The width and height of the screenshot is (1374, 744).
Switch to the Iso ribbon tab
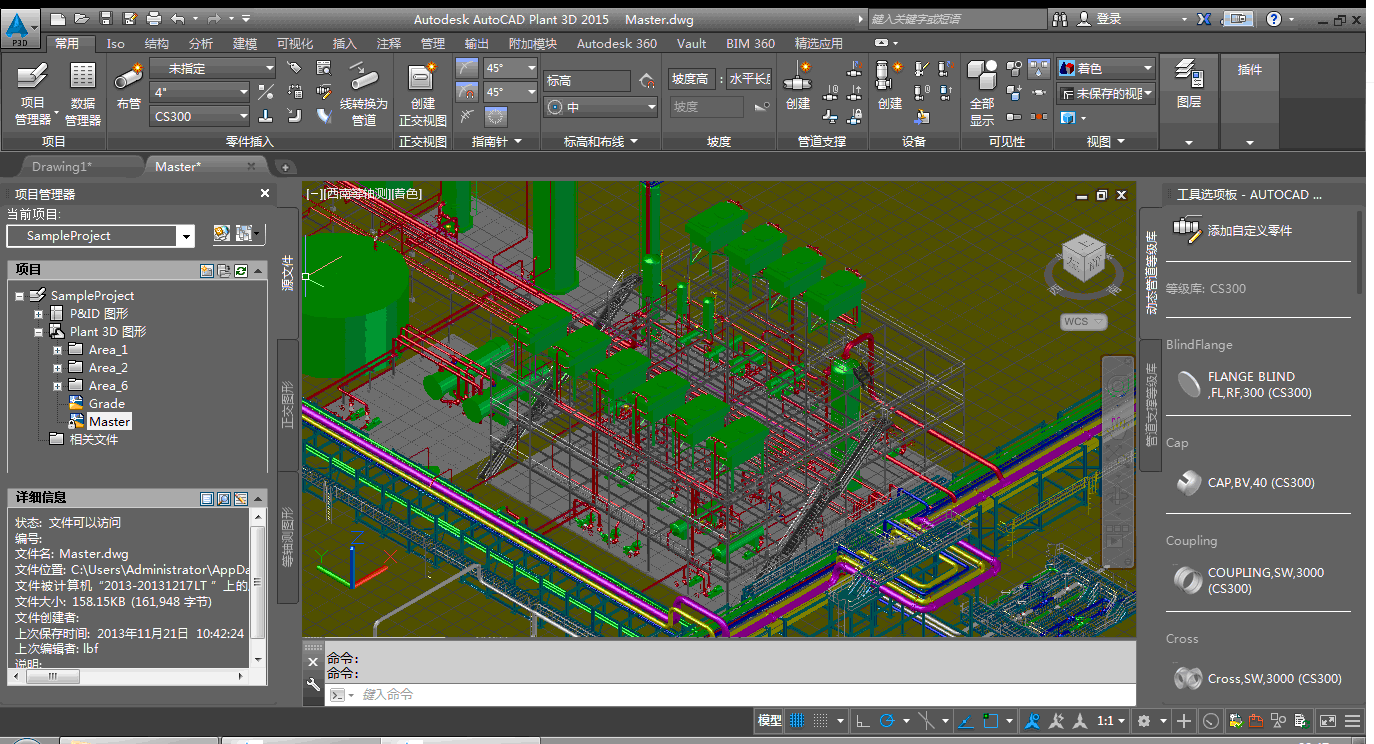(116, 43)
